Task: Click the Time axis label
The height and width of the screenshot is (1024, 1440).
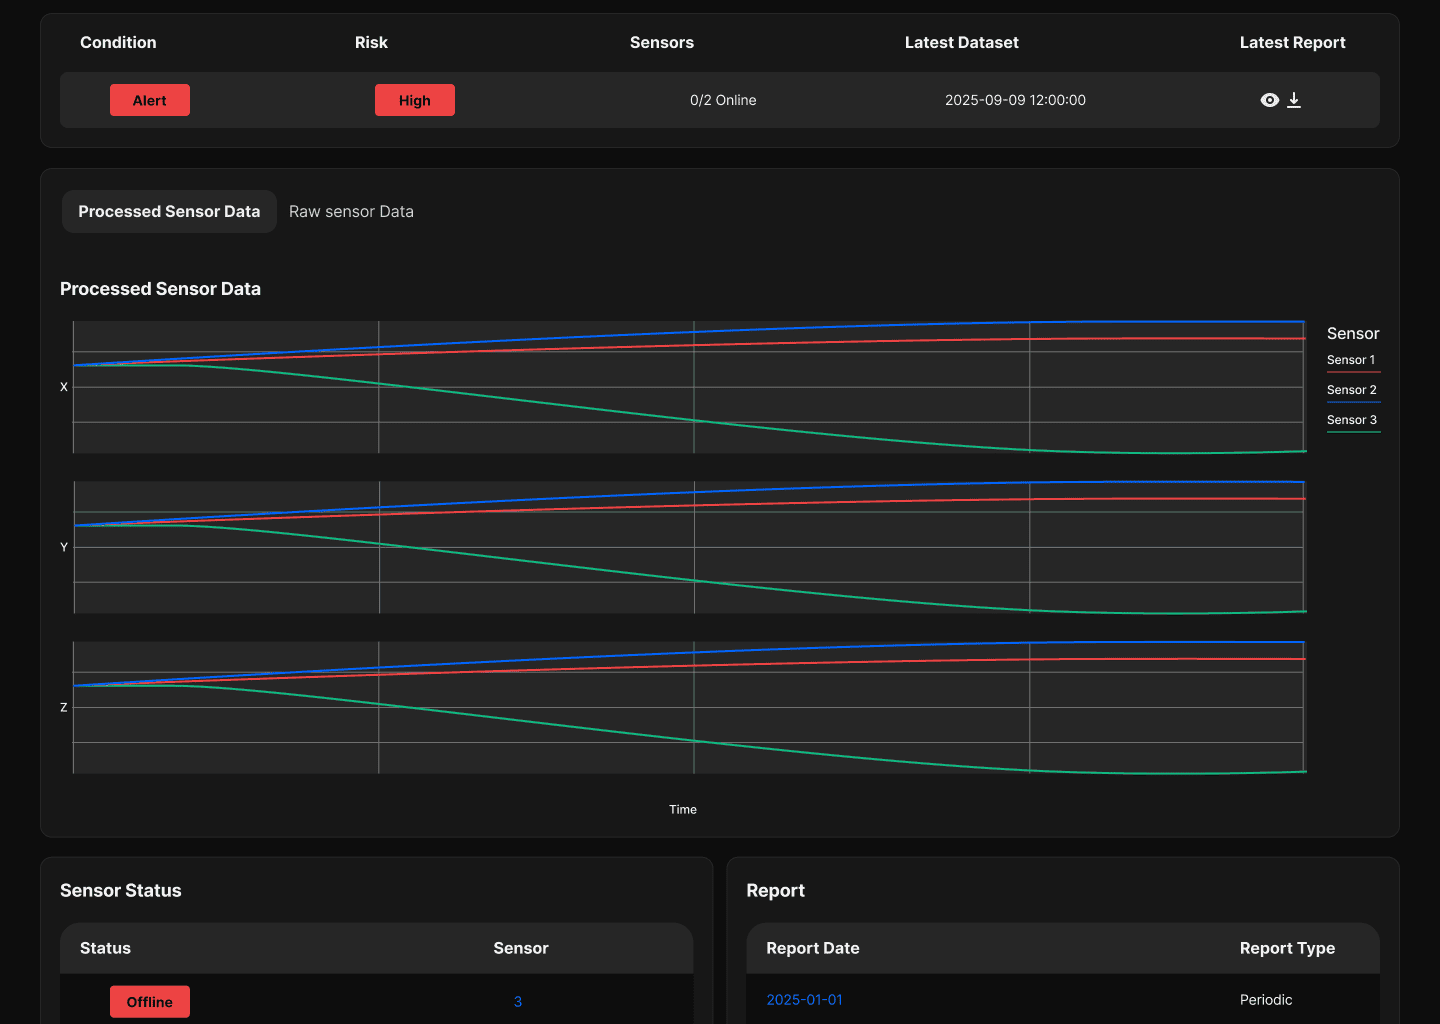Action: pyautogui.click(x=683, y=810)
